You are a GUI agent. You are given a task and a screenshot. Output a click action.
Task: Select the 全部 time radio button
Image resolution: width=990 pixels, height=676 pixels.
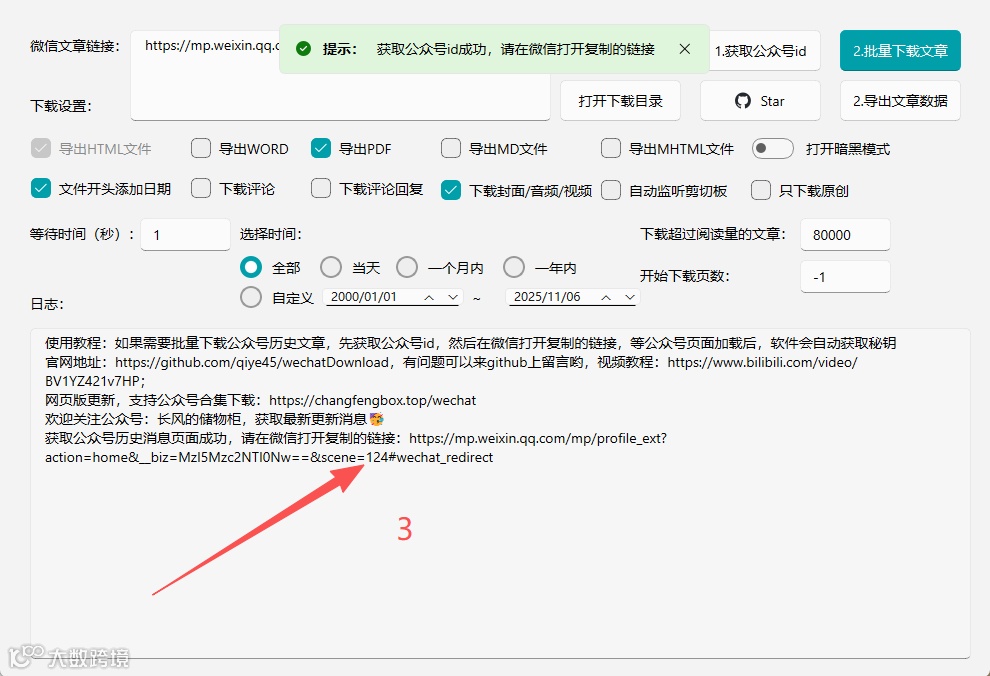tap(251, 268)
